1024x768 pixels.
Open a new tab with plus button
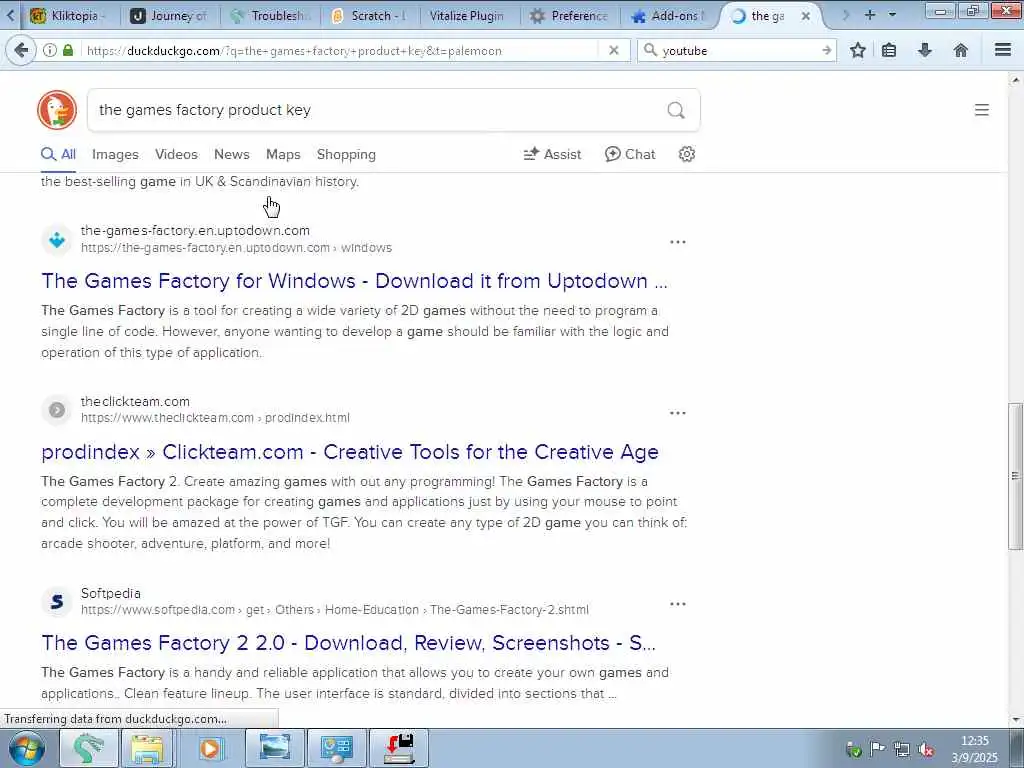tap(870, 14)
